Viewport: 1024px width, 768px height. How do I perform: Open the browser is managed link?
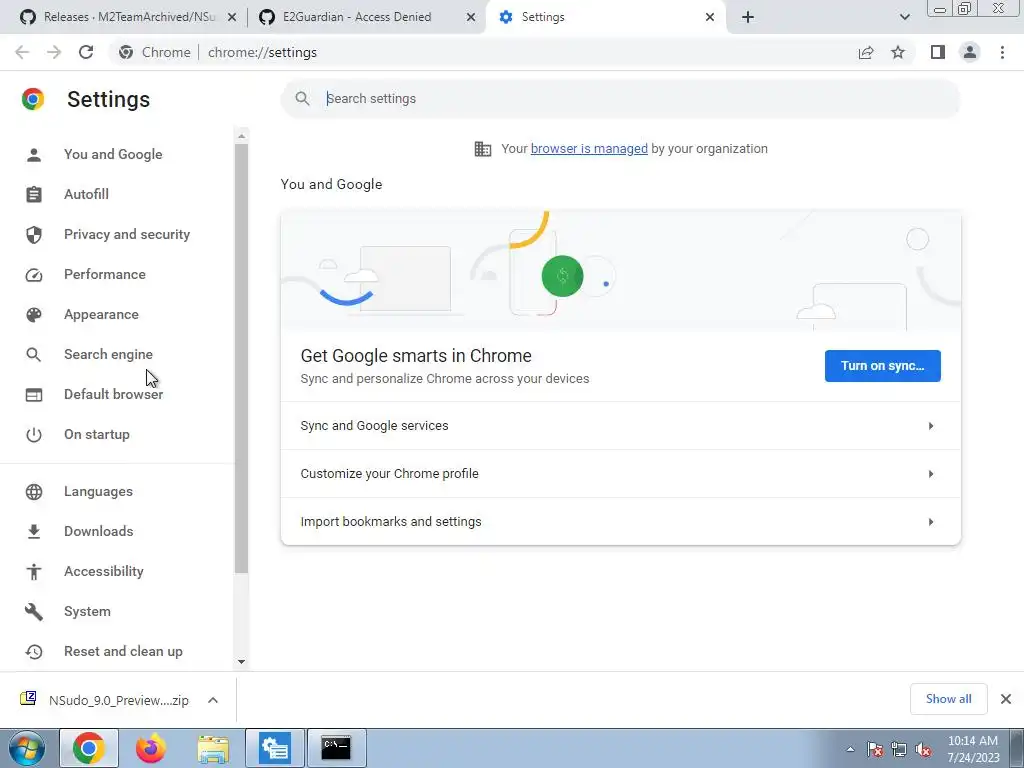point(589,149)
